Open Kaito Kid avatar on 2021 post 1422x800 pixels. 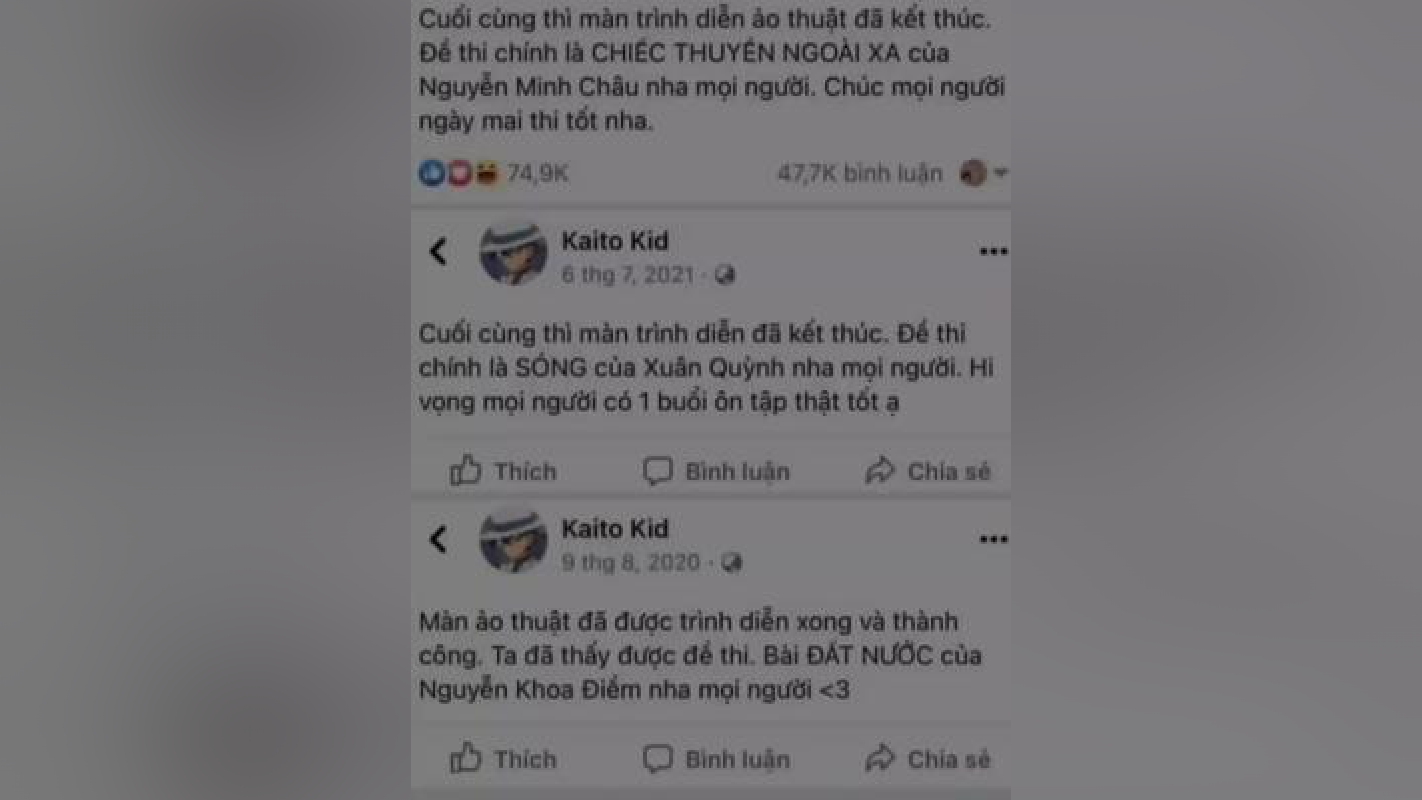pos(514,253)
